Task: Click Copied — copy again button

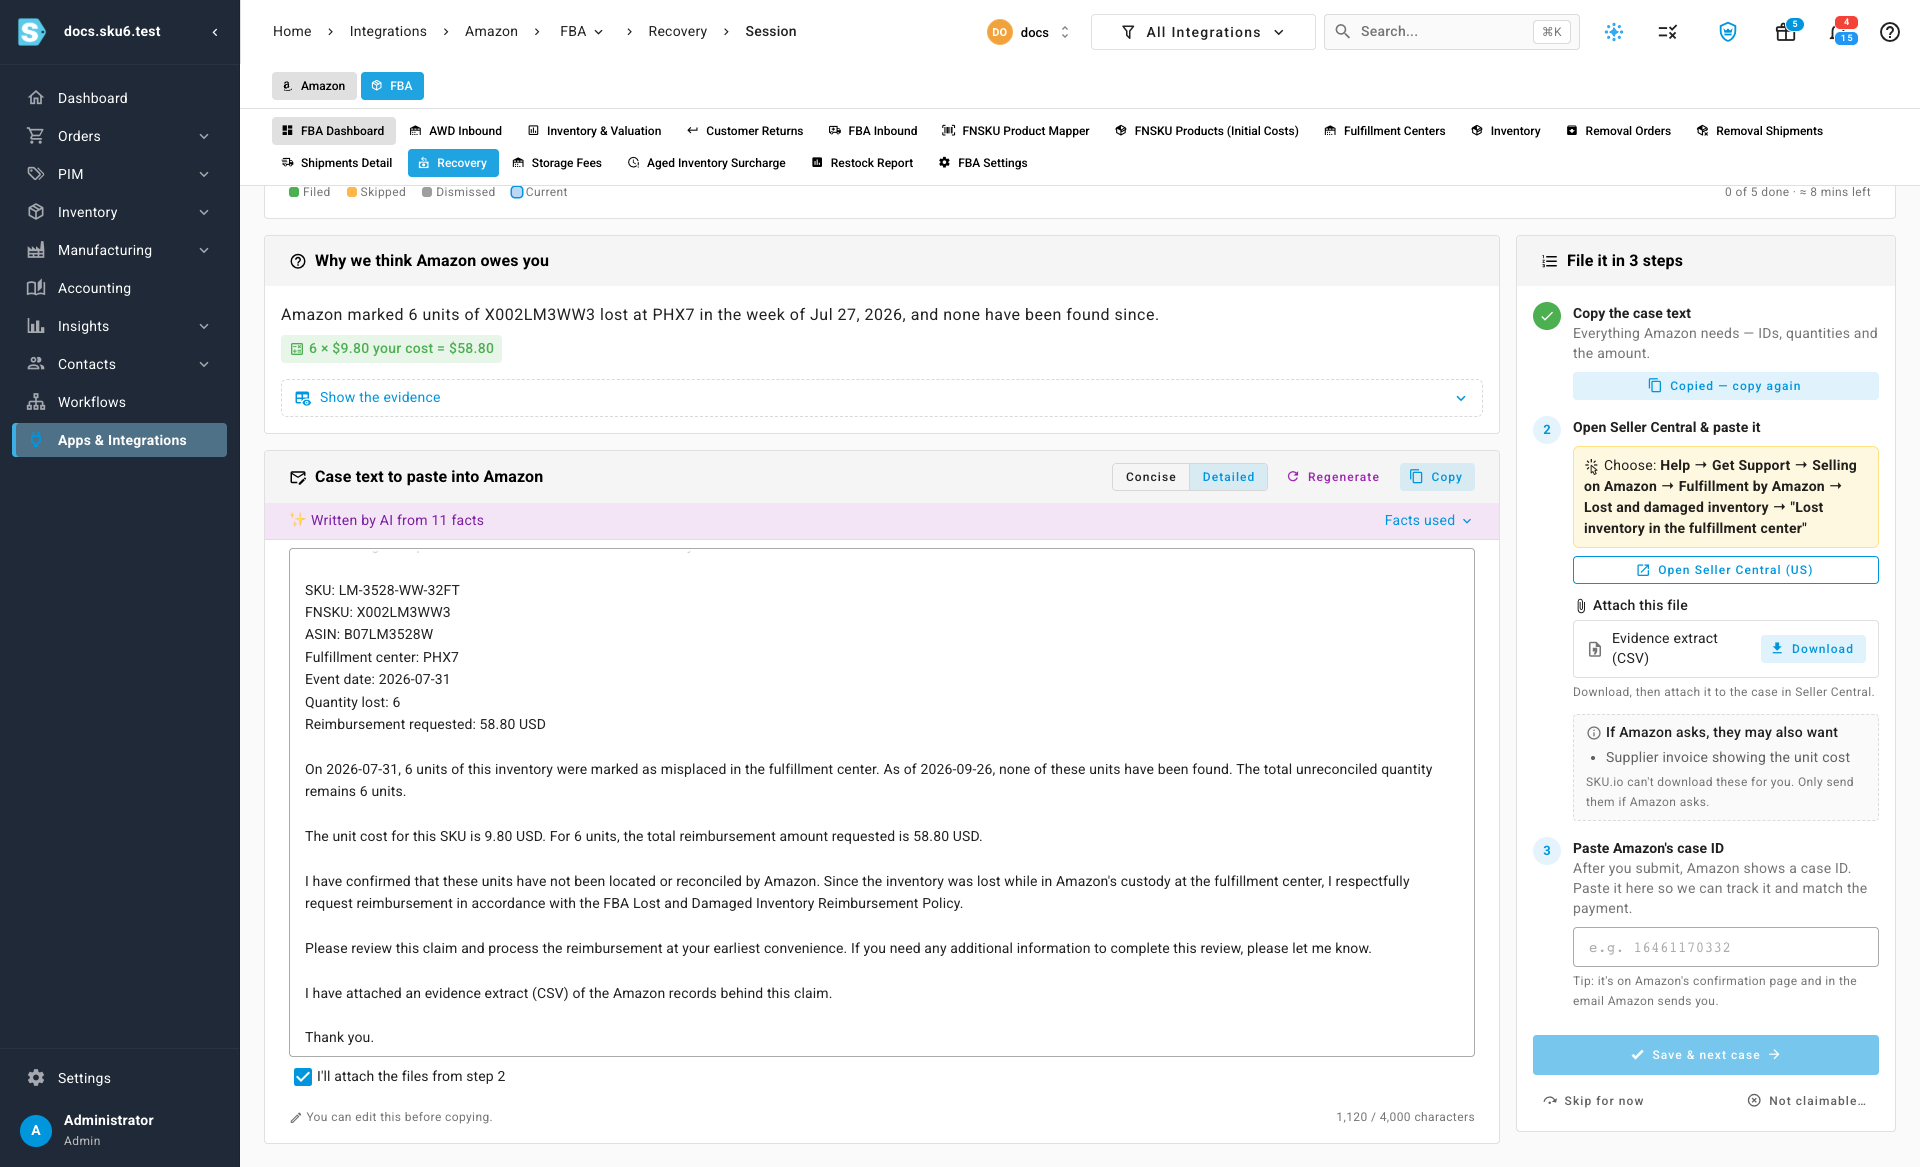Action: 1725,386
